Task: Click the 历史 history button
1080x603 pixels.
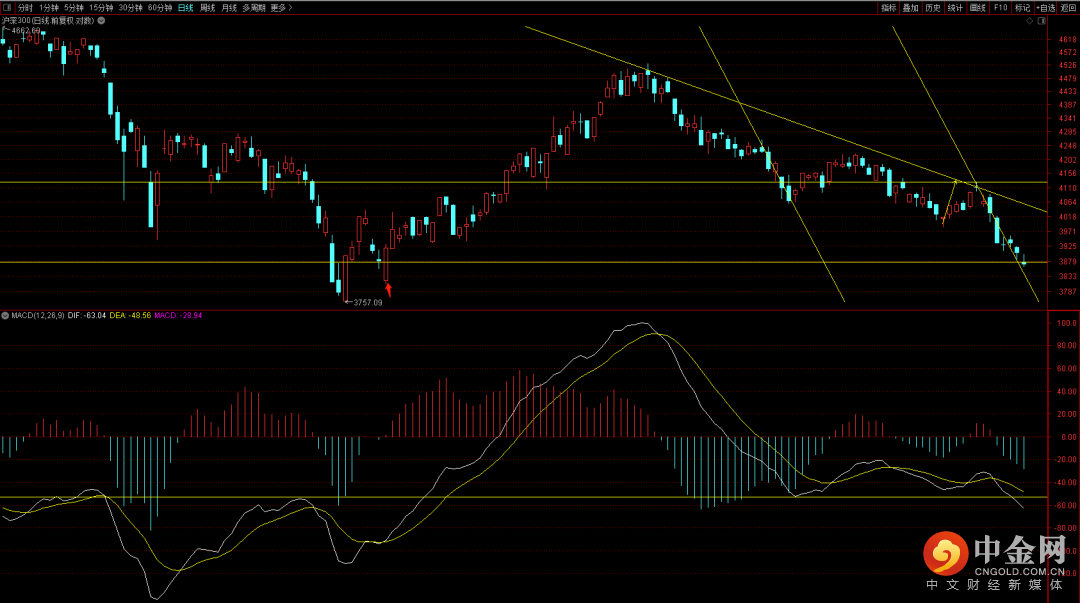Action: 932,7
